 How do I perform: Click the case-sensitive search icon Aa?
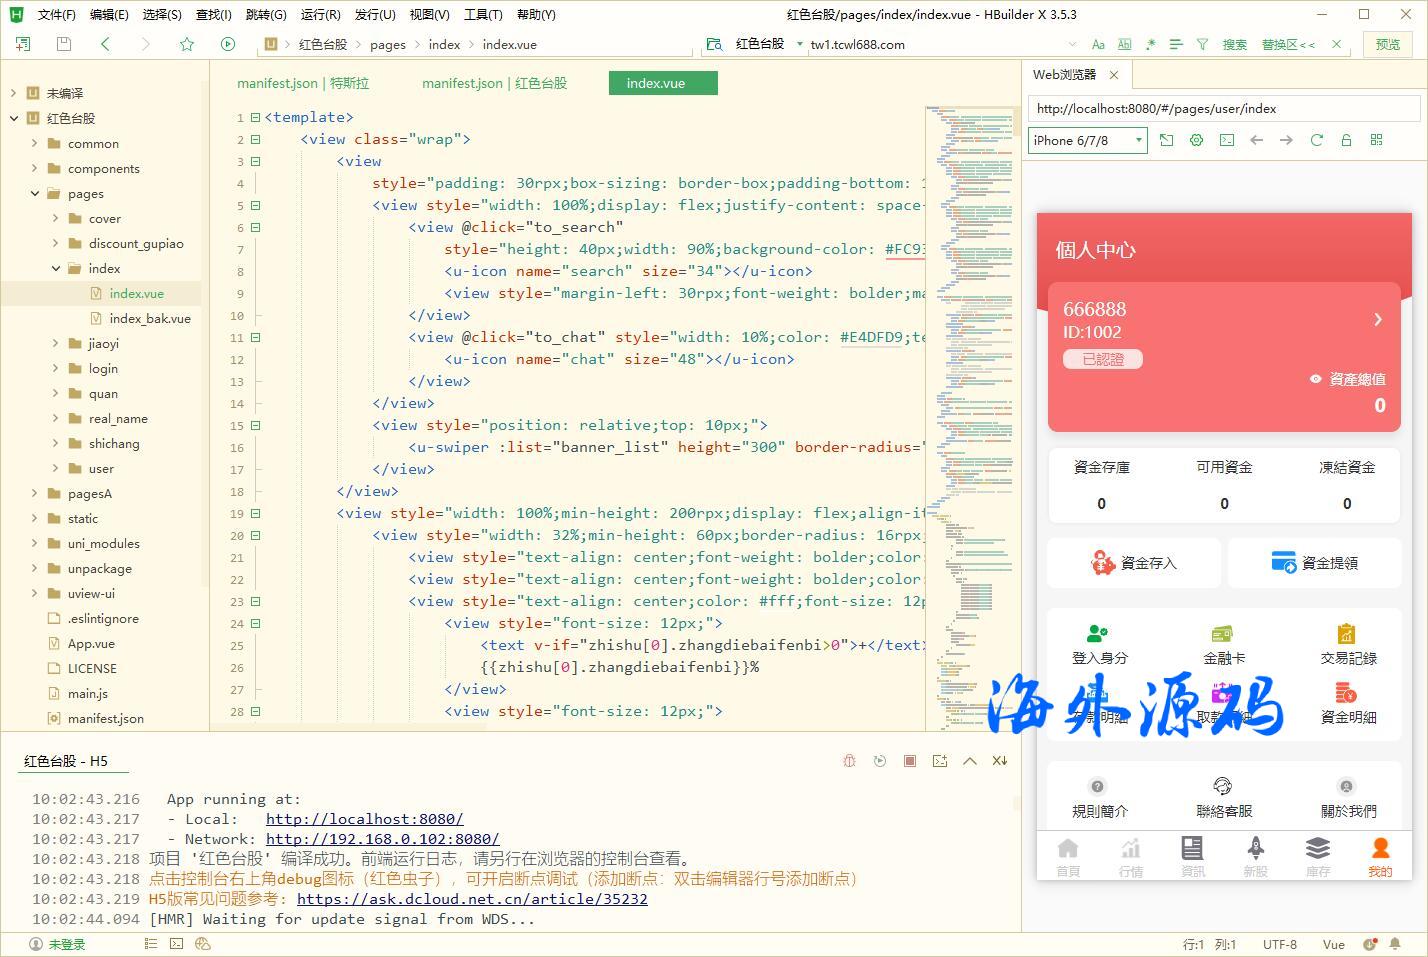(x=1097, y=44)
